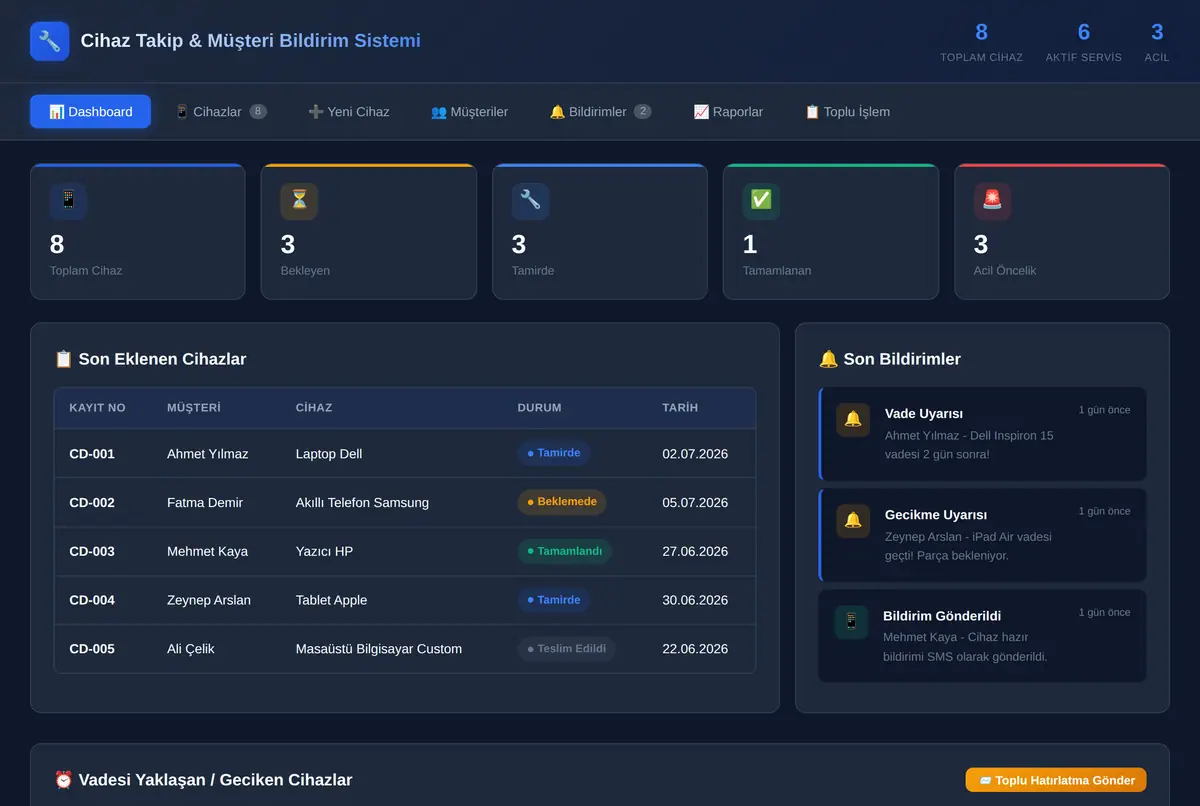Image resolution: width=1200 pixels, height=806 pixels.
Task: Click the phone icon of Bildirim Gönderildi notification
Action: [x=851, y=622]
